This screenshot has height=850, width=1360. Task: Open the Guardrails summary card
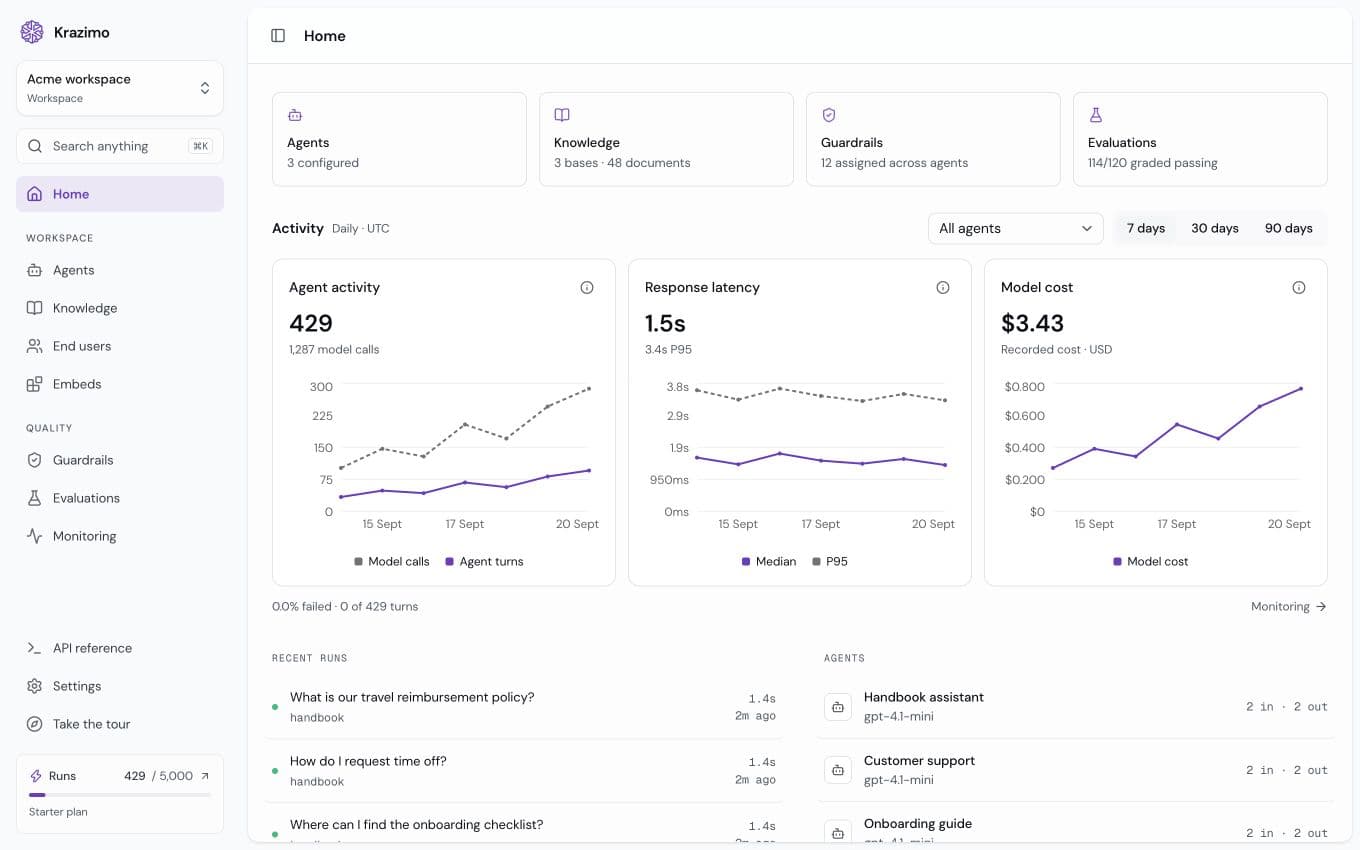point(933,139)
